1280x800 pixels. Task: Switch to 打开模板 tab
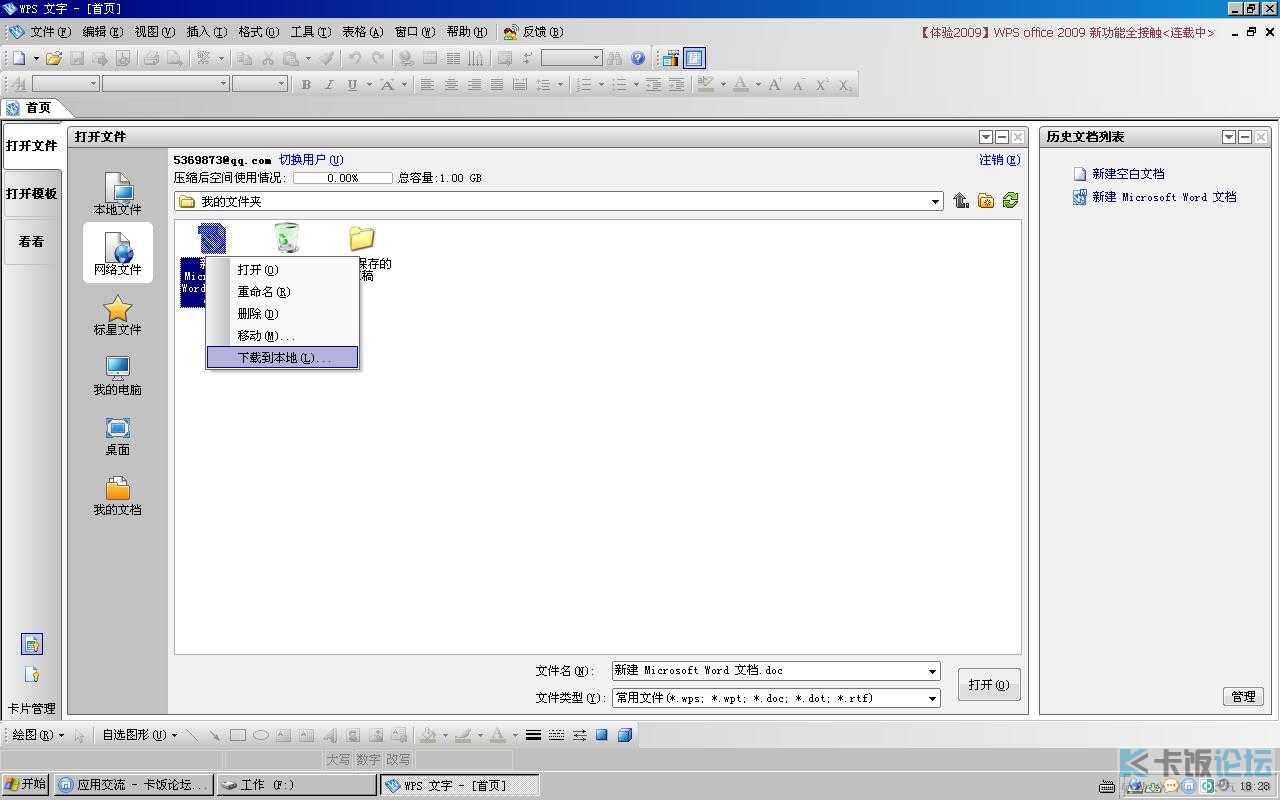pyautogui.click(x=32, y=194)
